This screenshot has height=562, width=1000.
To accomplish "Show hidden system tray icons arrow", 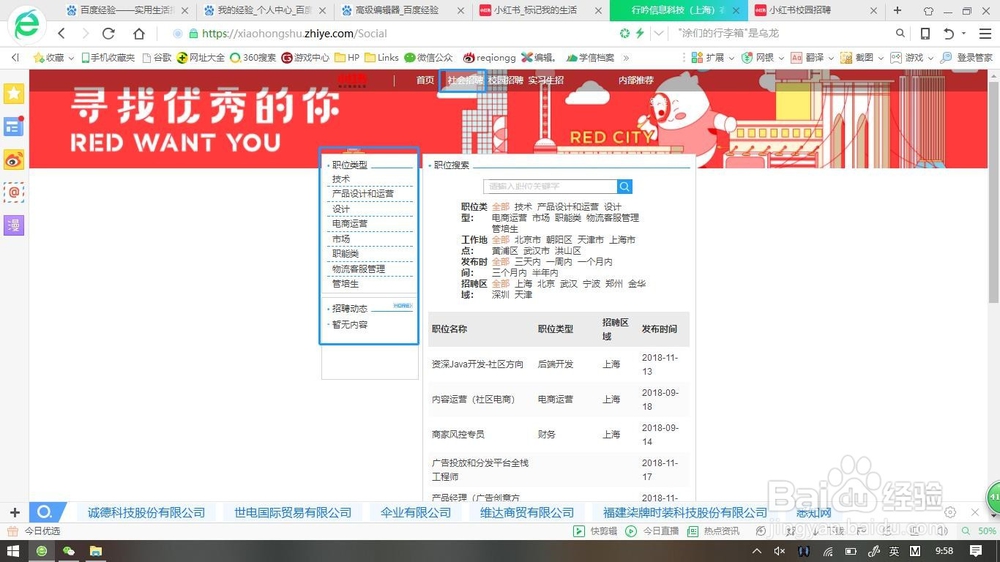I will pos(756,551).
